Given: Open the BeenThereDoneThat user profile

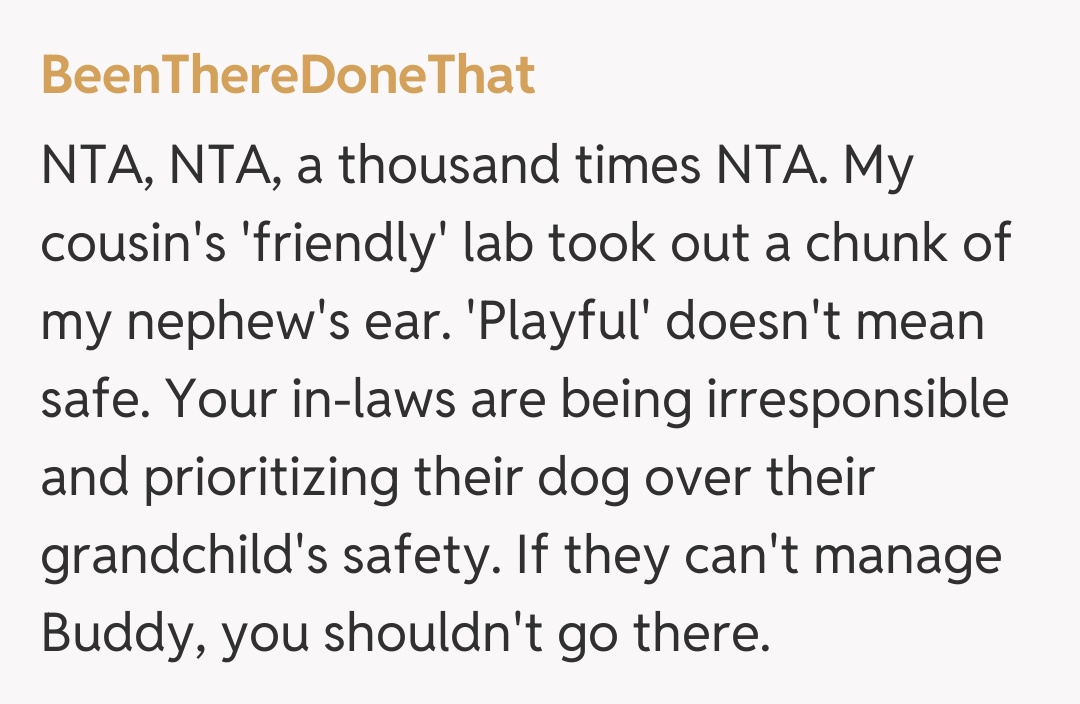Looking at the screenshot, I should [x=288, y=76].
